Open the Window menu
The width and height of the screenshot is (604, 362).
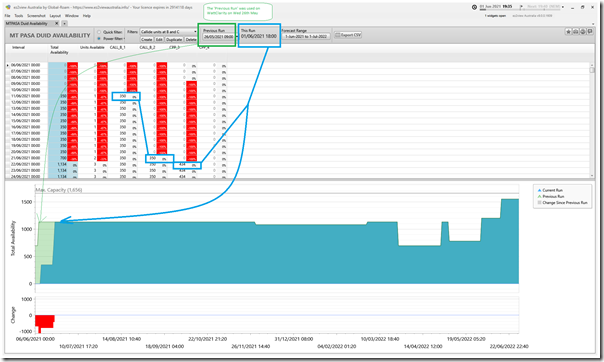click(x=72, y=16)
